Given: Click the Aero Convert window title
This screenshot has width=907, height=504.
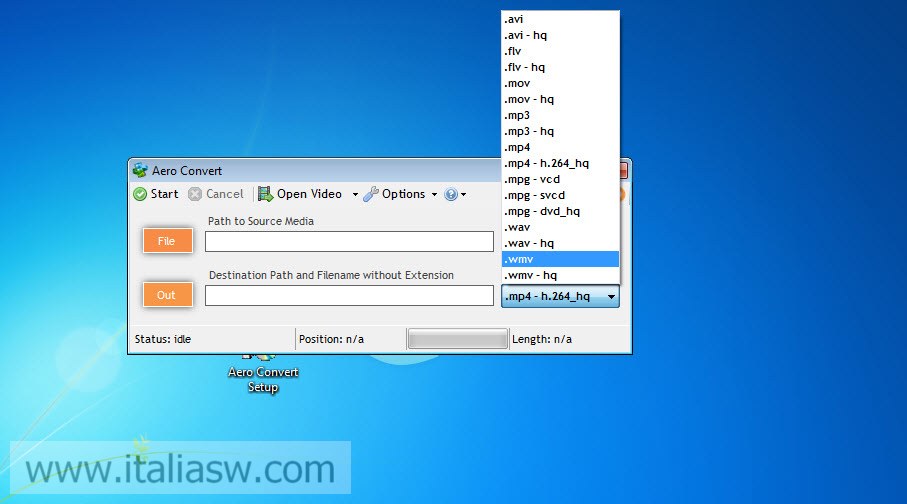Looking at the screenshot, I should click(187, 171).
